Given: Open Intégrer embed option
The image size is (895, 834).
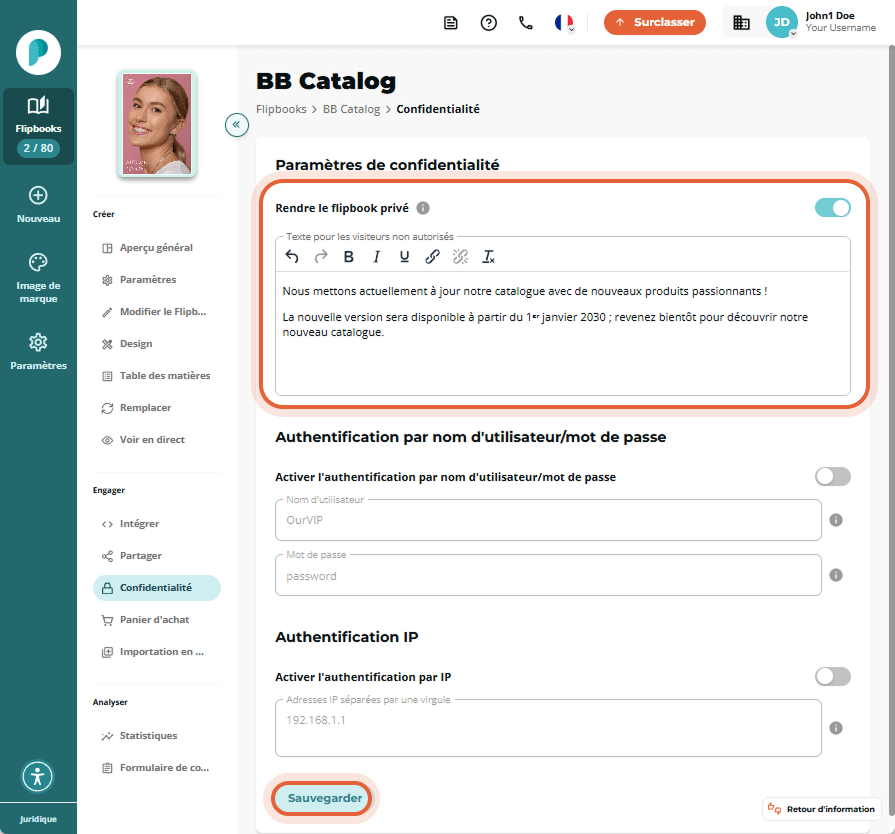Looking at the screenshot, I should (156, 523).
